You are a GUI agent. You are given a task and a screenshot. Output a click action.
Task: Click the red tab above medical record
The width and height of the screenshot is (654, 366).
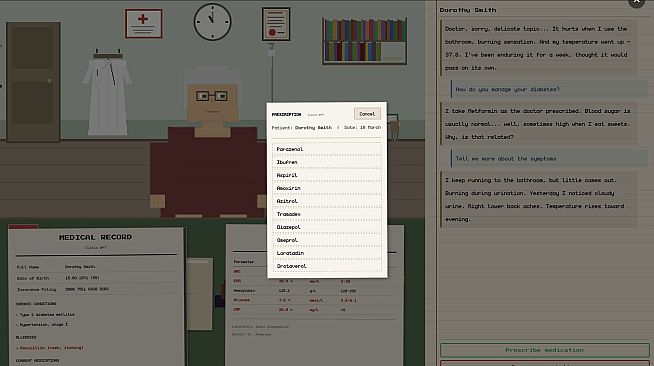coord(23,227)
